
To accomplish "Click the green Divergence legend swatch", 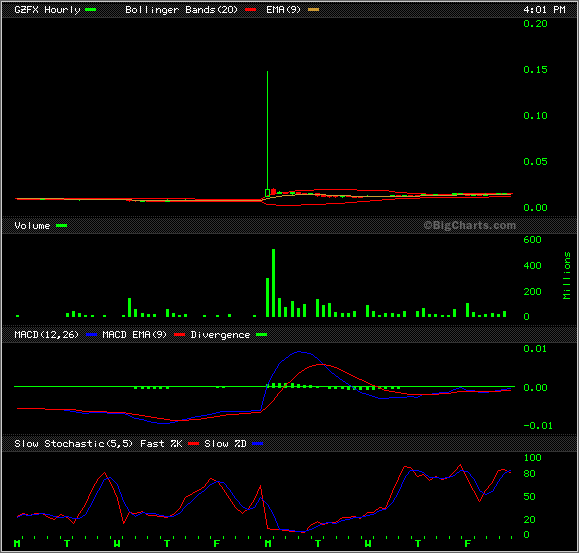I will 261,335.
